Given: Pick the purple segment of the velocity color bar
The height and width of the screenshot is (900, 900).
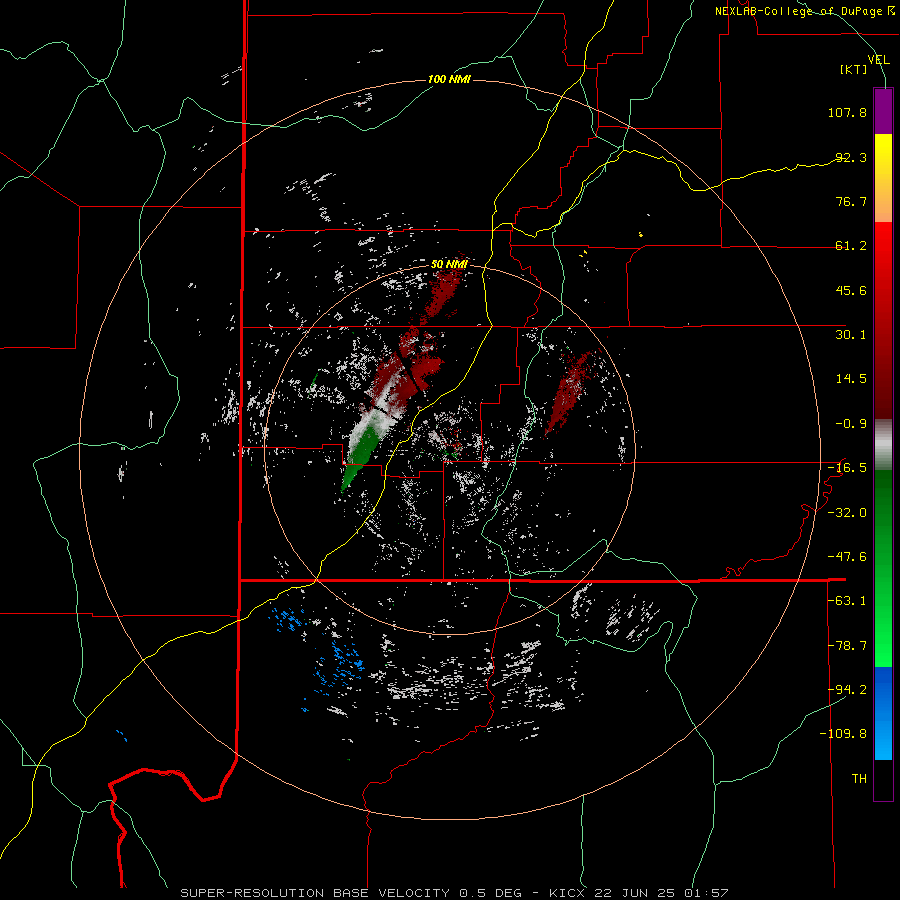Looking at the screenshot, I should coord(883,111).
